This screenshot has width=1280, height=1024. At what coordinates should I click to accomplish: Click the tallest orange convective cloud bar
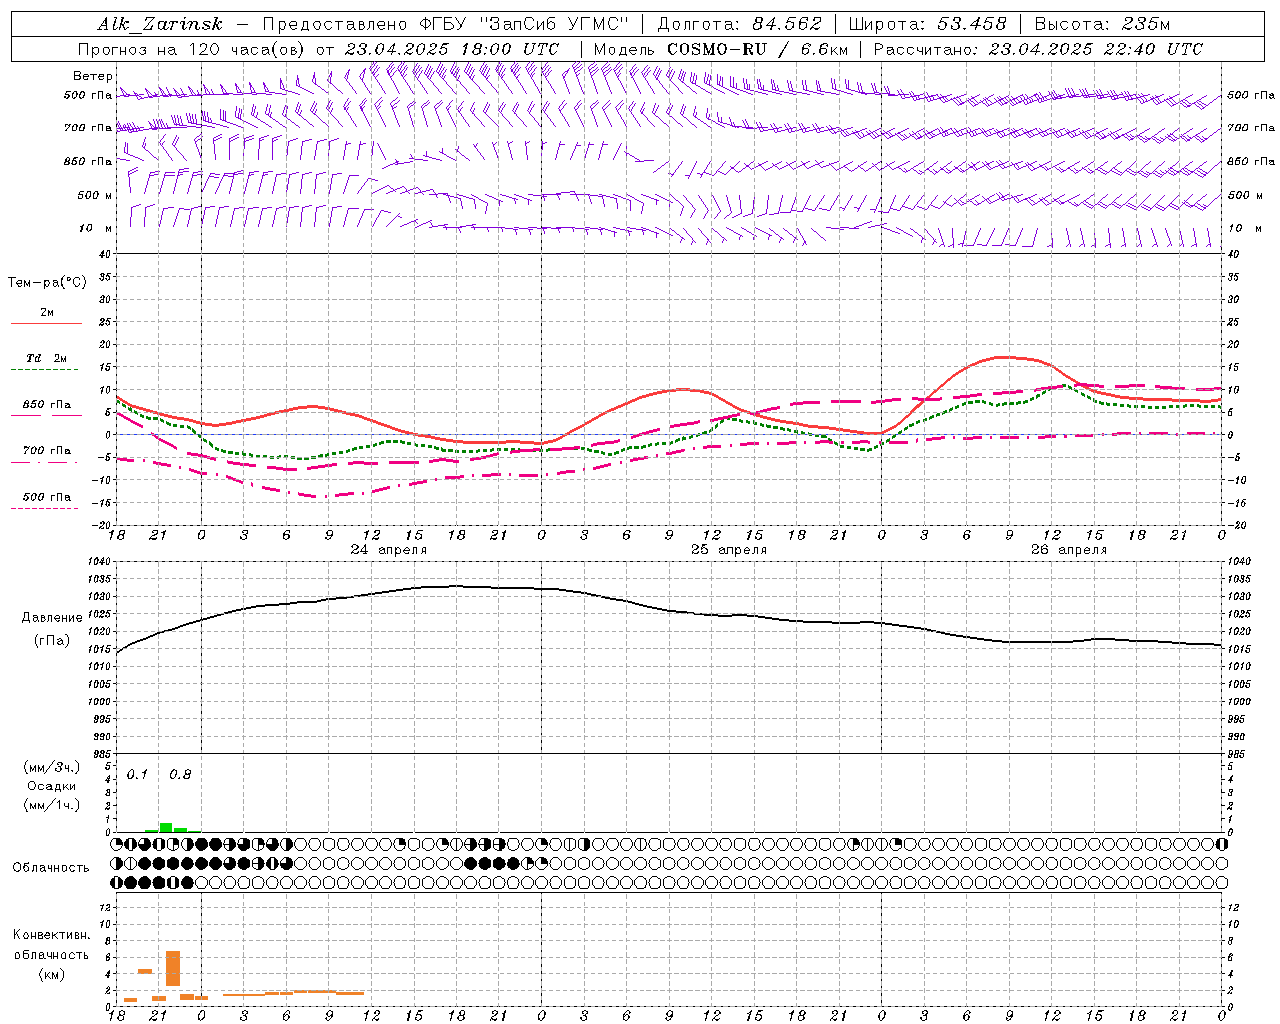[x=173, y=968]
